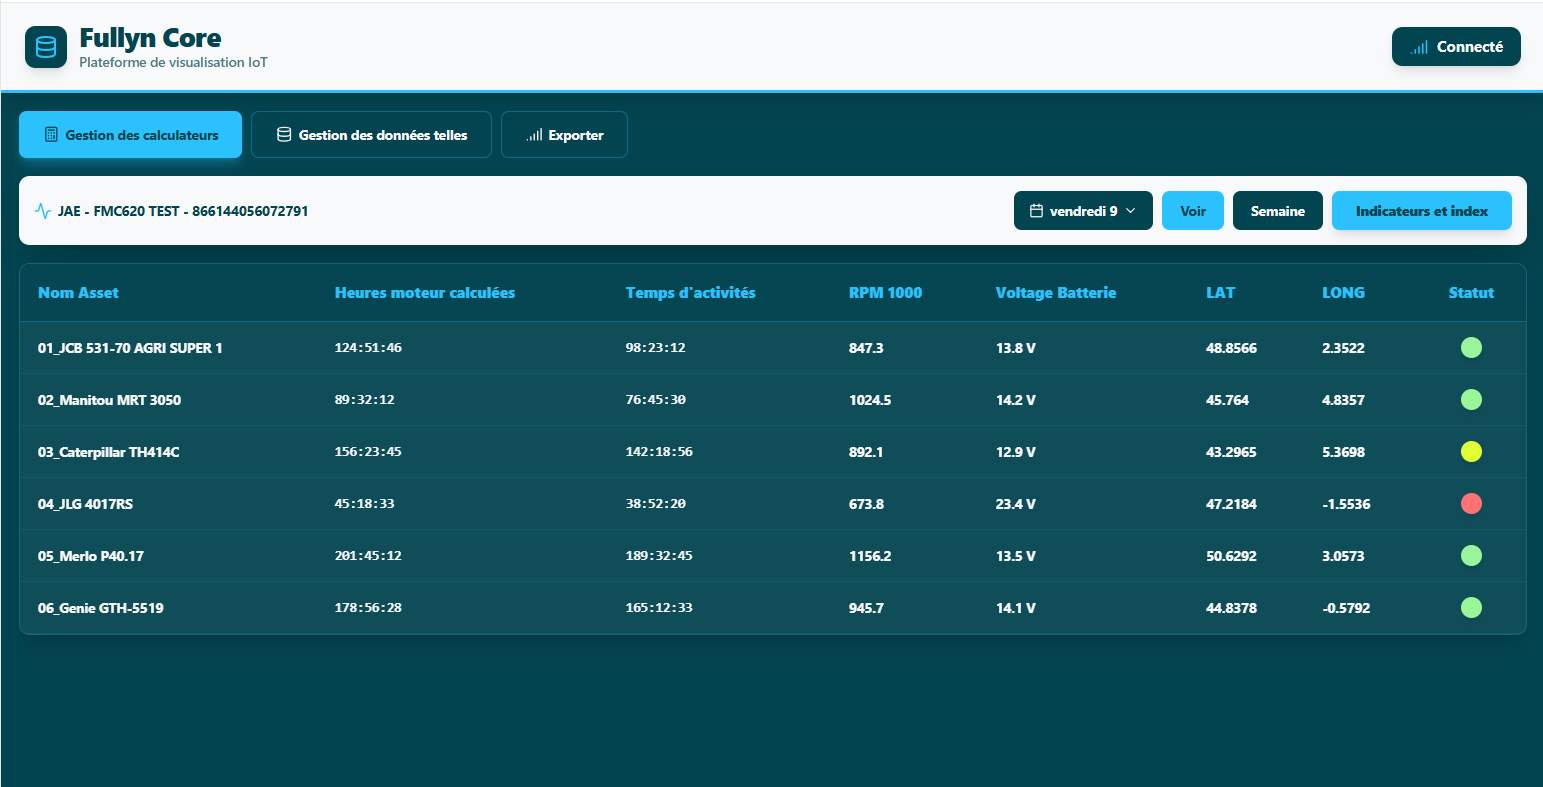The image size is (1543, 787).
Task: Click battery voltage 23.4 V
Action: [x=1016, y=504]
